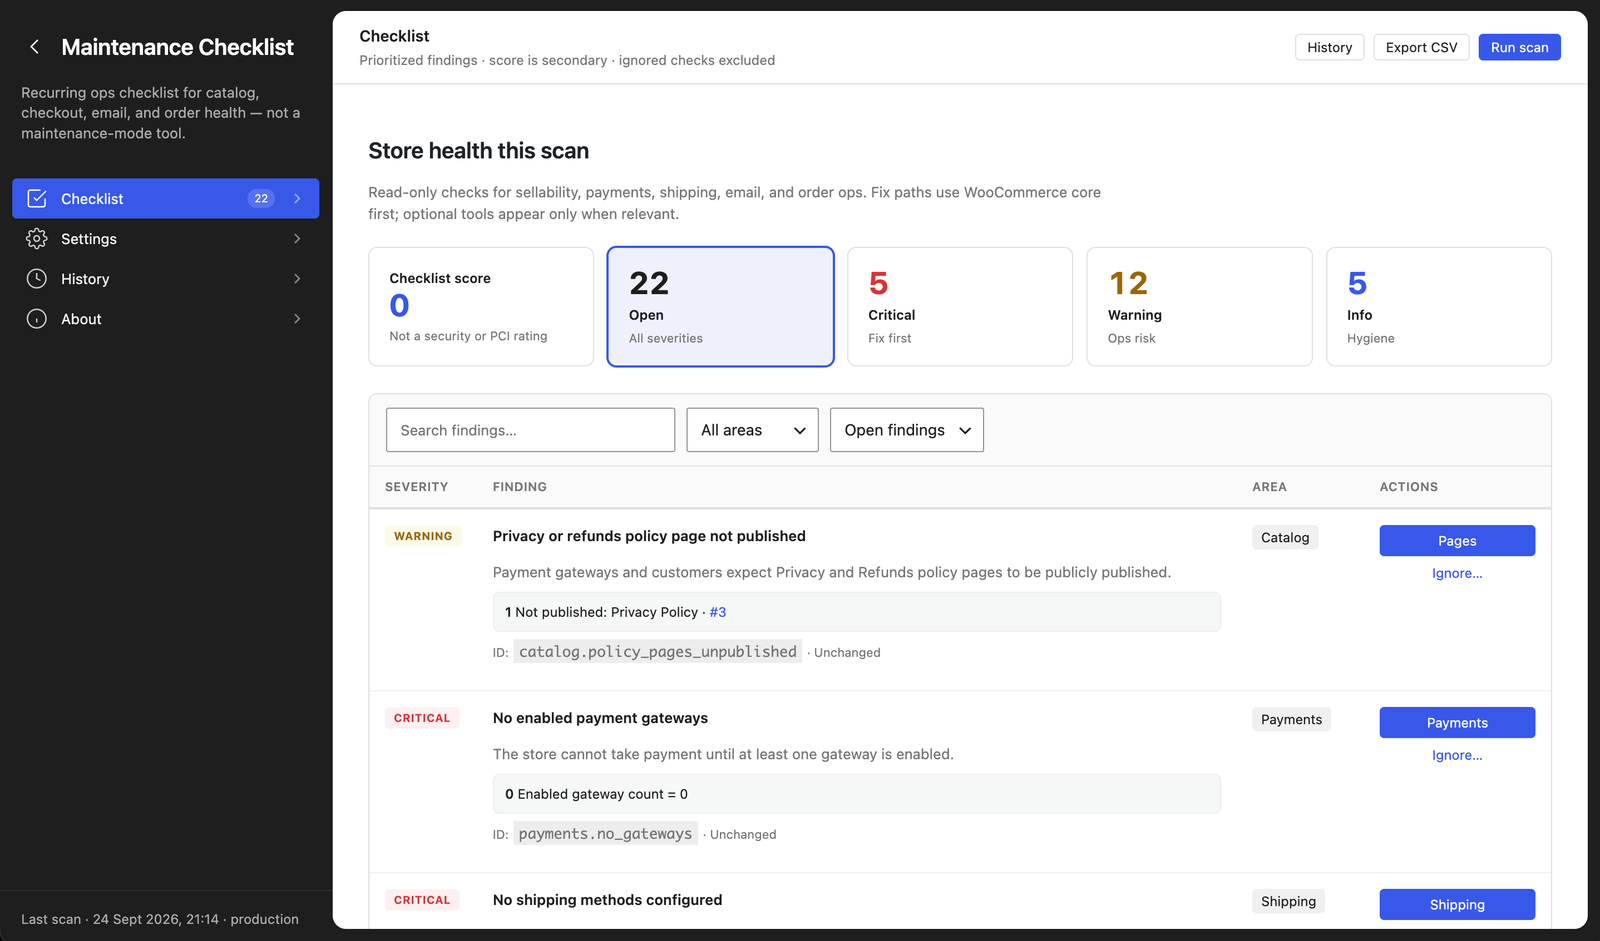This screenshot has height=941, width=1600.
Task: Open the All areas dropdown
Action: [x=752, y=430]
